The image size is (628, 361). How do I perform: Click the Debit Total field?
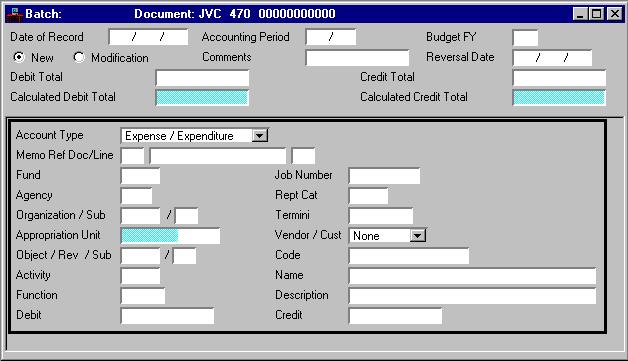pos(202,78)
